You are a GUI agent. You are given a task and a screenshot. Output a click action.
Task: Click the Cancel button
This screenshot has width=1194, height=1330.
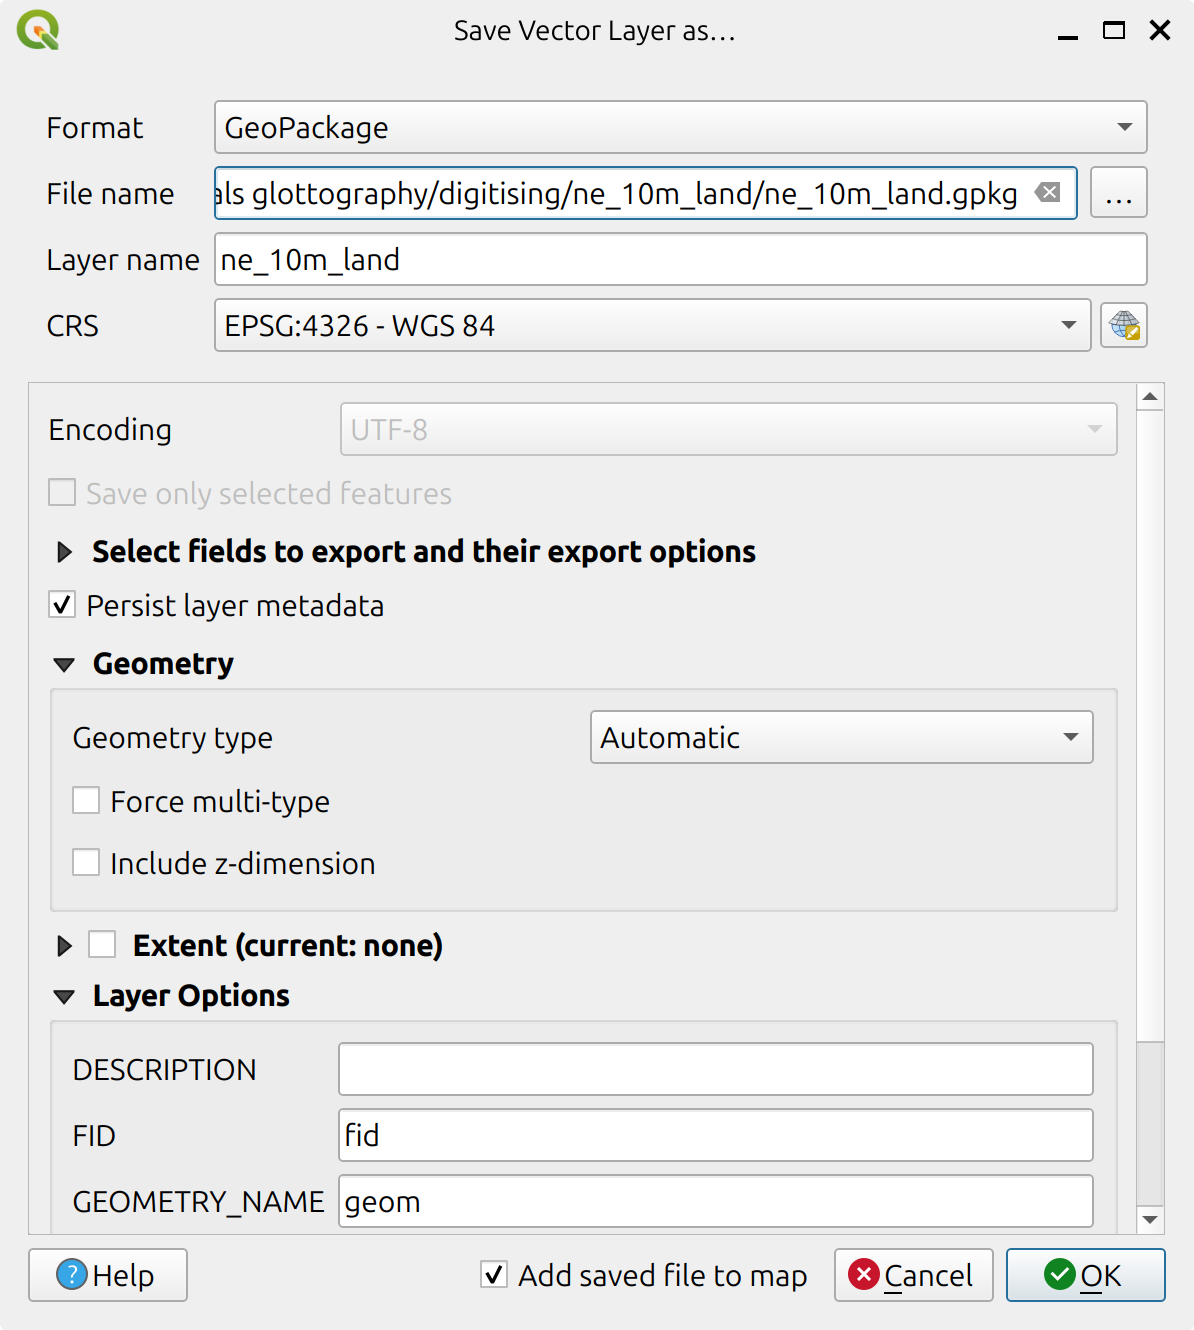coord(913,1275)
